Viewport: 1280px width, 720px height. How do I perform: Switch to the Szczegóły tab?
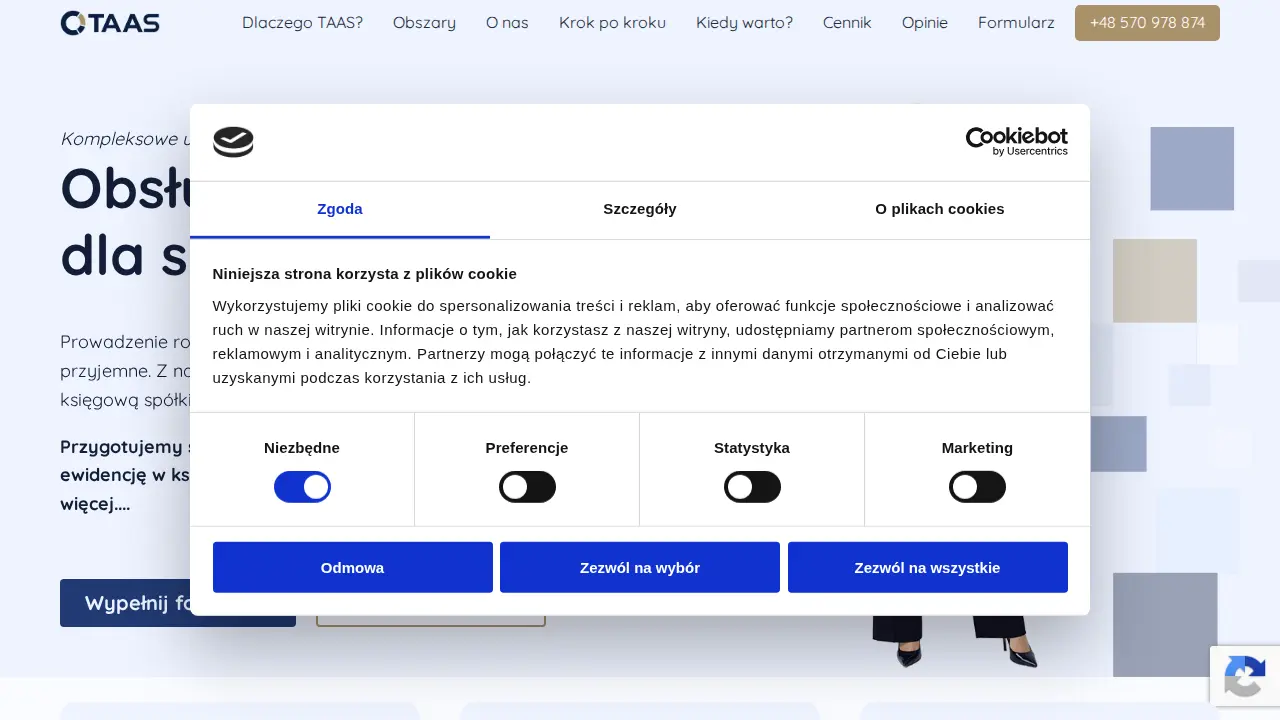[640, 209]
